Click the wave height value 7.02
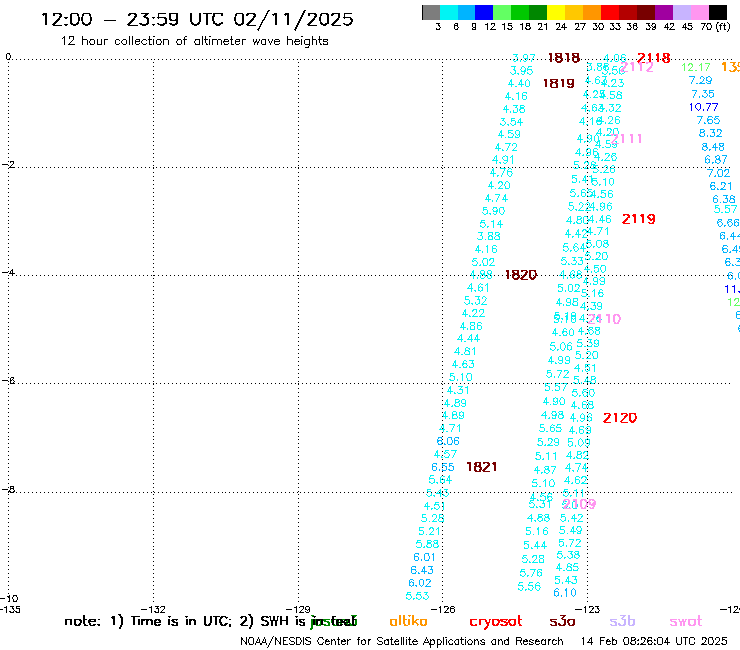The height and width of the screenshot is (650, 740). point(718,173)
